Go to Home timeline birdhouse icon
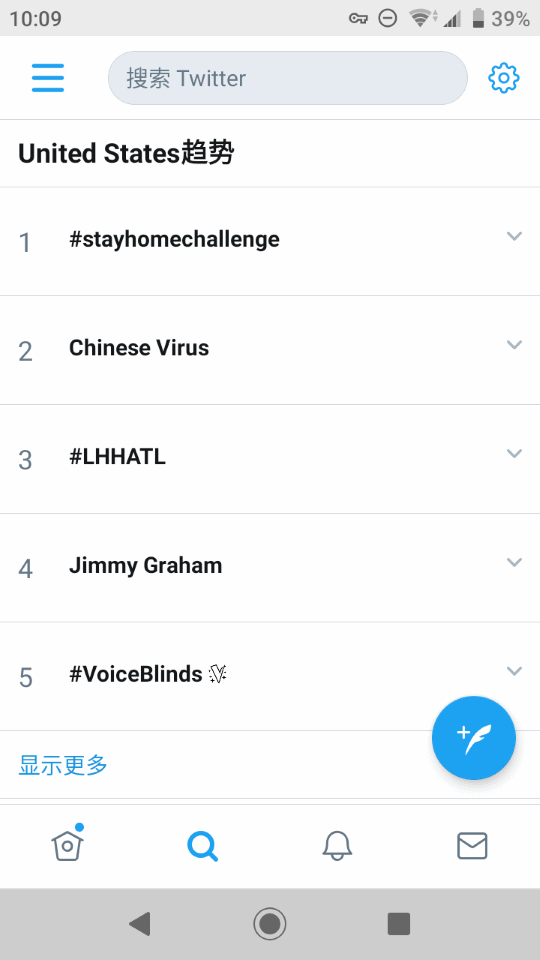Viewport: 540px width, 960px height. point(67,844)
